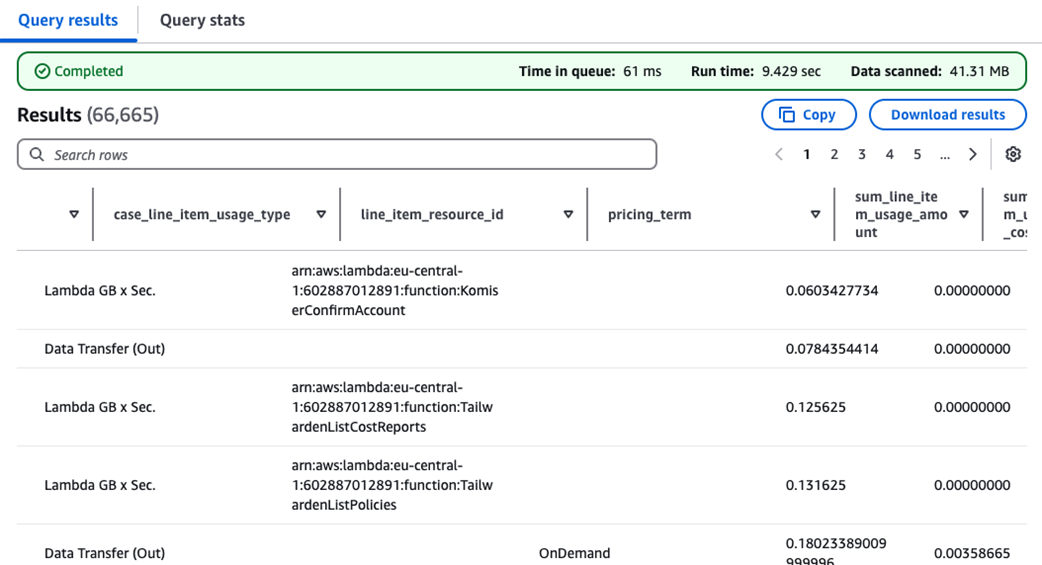Switch to the Query stats tab
Image resolution: width=1042 pixels, height=565 pixels.
coord(202,20)
